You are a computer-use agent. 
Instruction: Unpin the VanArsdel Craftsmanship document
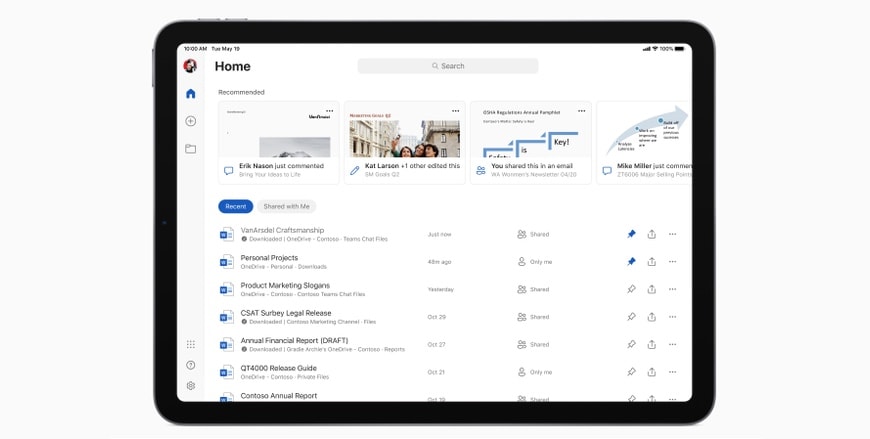(x=631, y=234)
